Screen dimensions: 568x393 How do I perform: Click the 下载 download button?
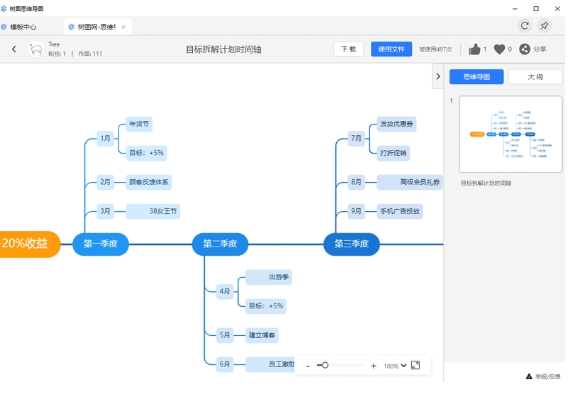pyautogui.click(x=348, y=49)
